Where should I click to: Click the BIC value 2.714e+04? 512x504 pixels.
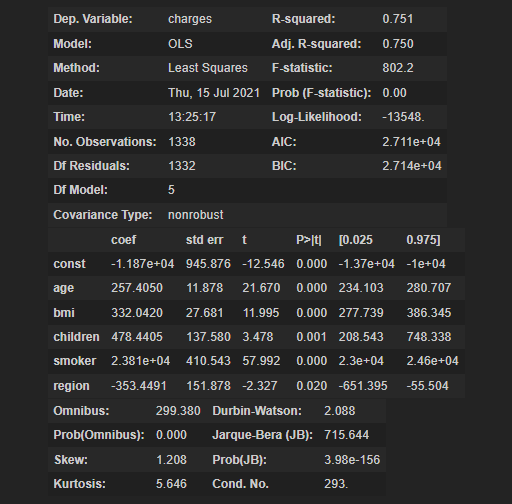coord(412,166)
